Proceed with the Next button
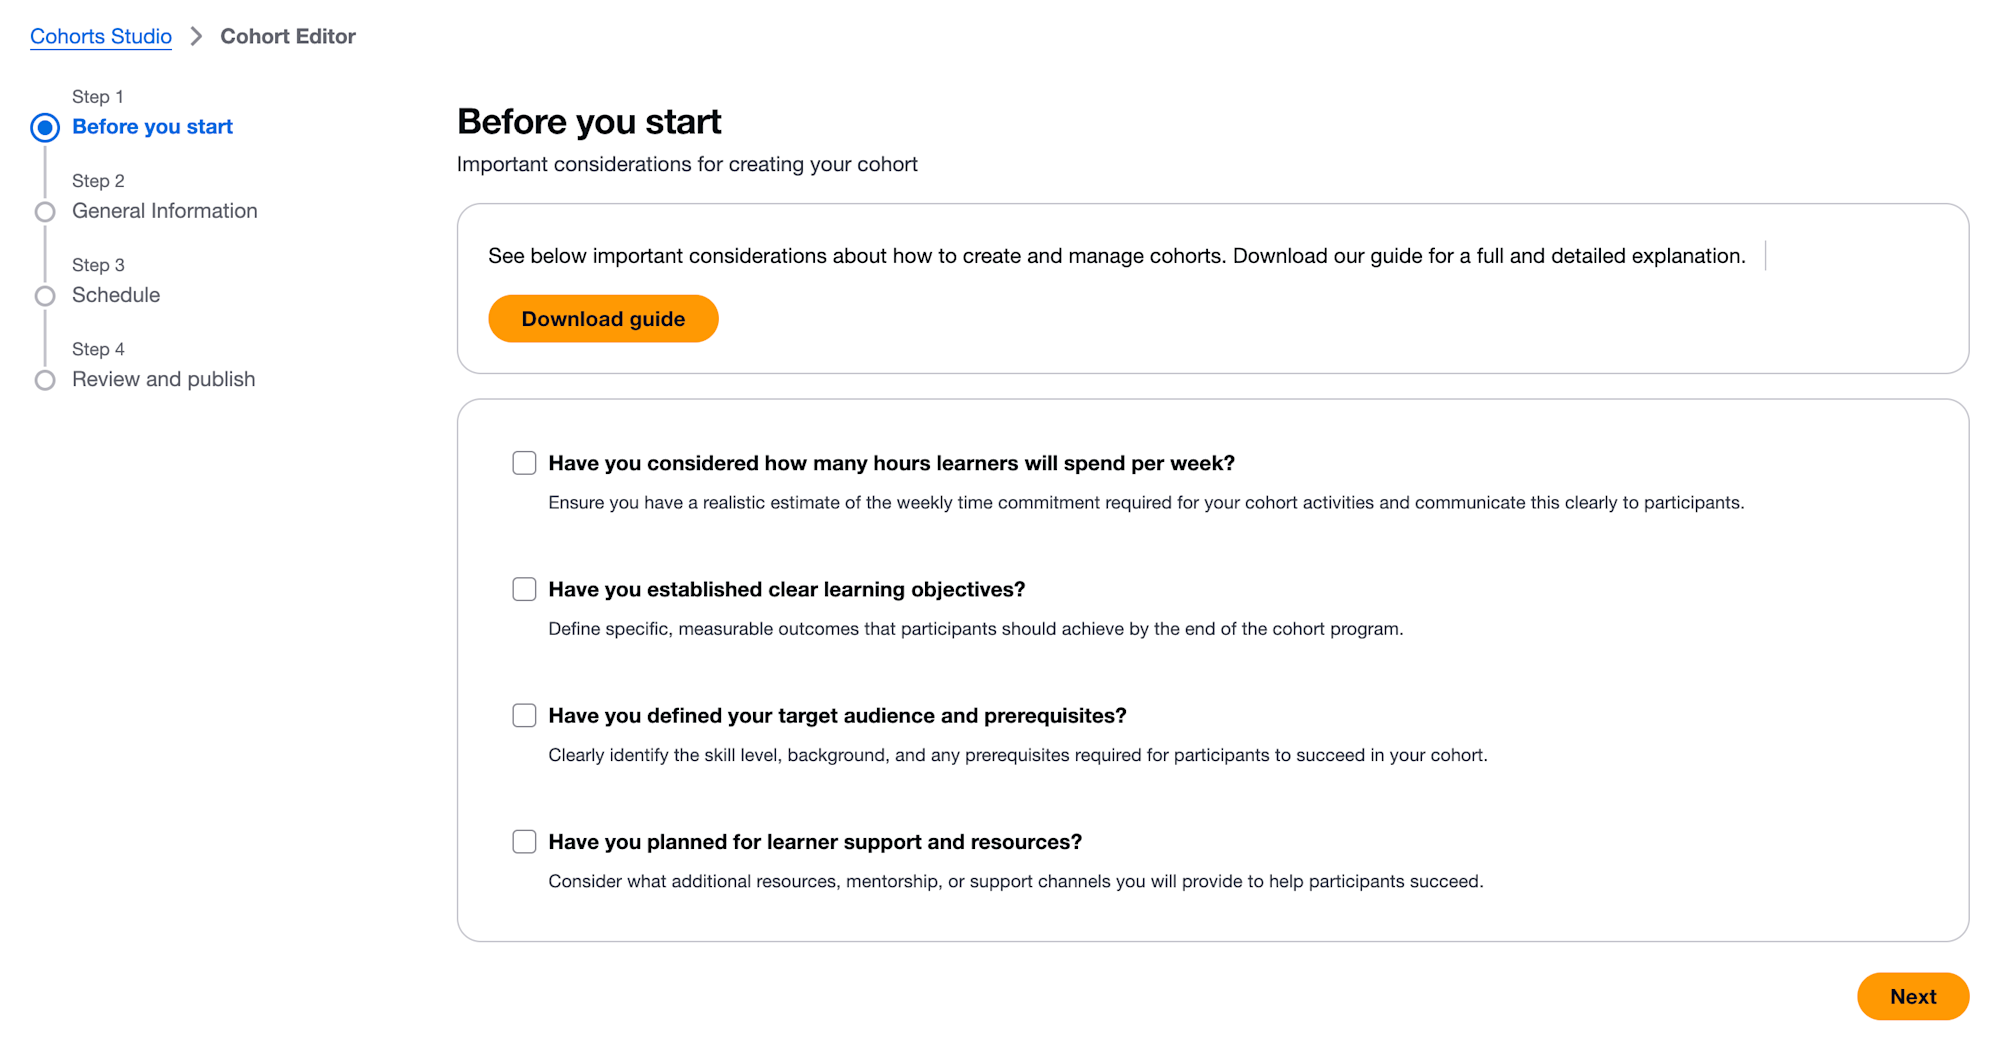 1912,996
